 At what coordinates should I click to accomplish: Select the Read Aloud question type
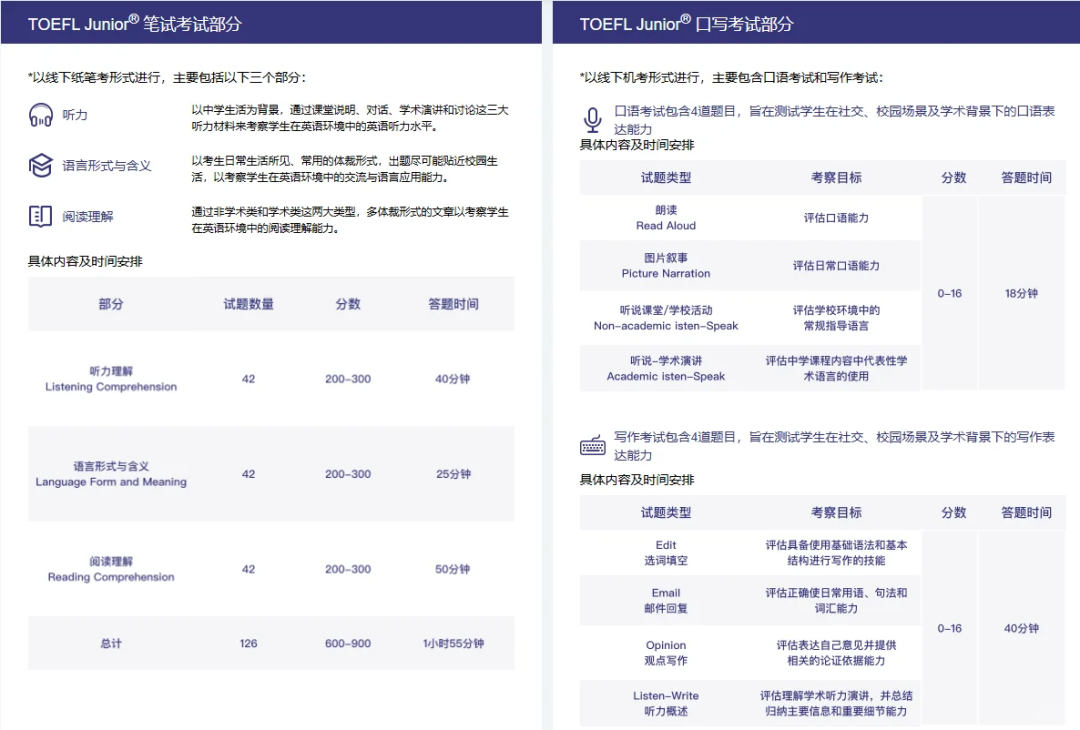tap(666, 218)
